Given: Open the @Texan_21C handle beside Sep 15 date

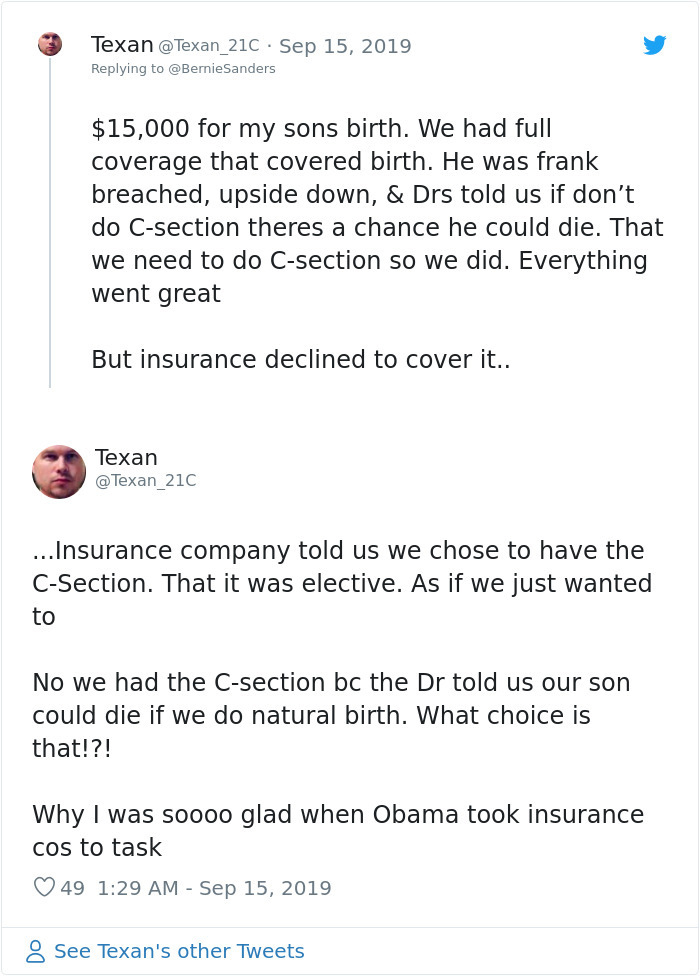Looking at the screenshot, I should pyautogui.click(x=209, y=46).
